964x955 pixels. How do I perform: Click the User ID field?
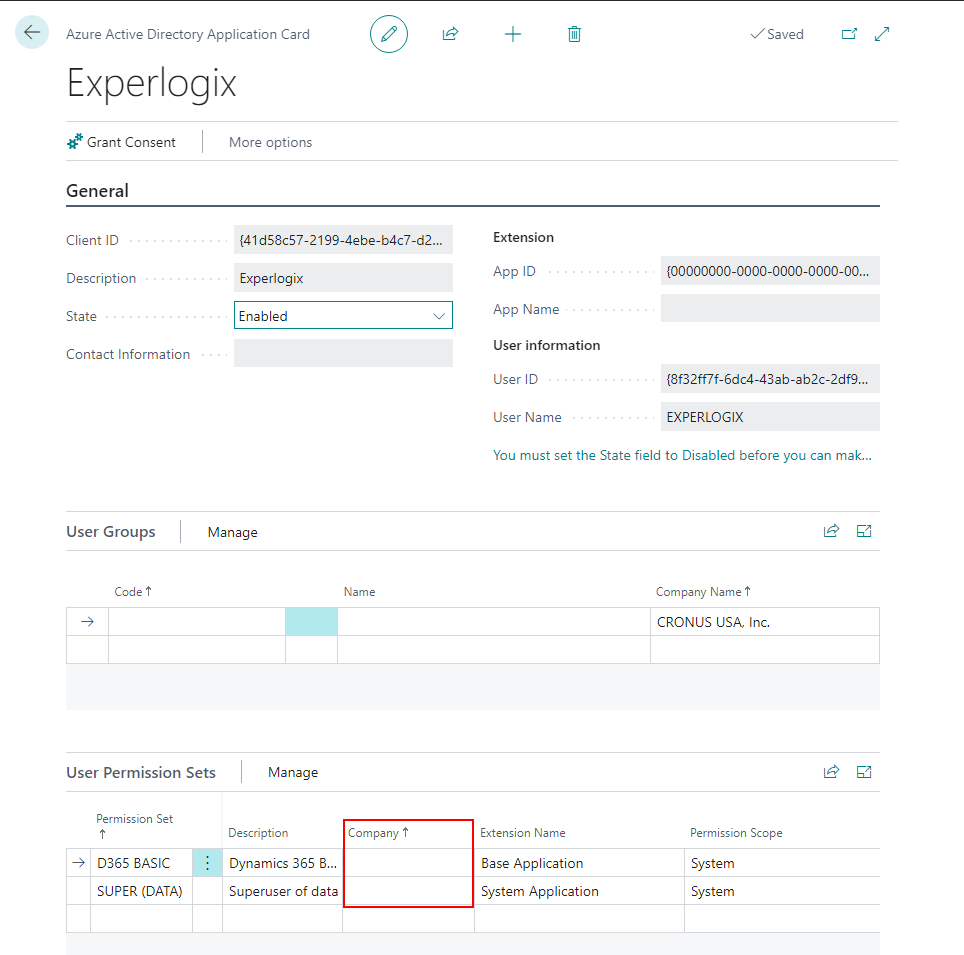click(x=770, y=379)
